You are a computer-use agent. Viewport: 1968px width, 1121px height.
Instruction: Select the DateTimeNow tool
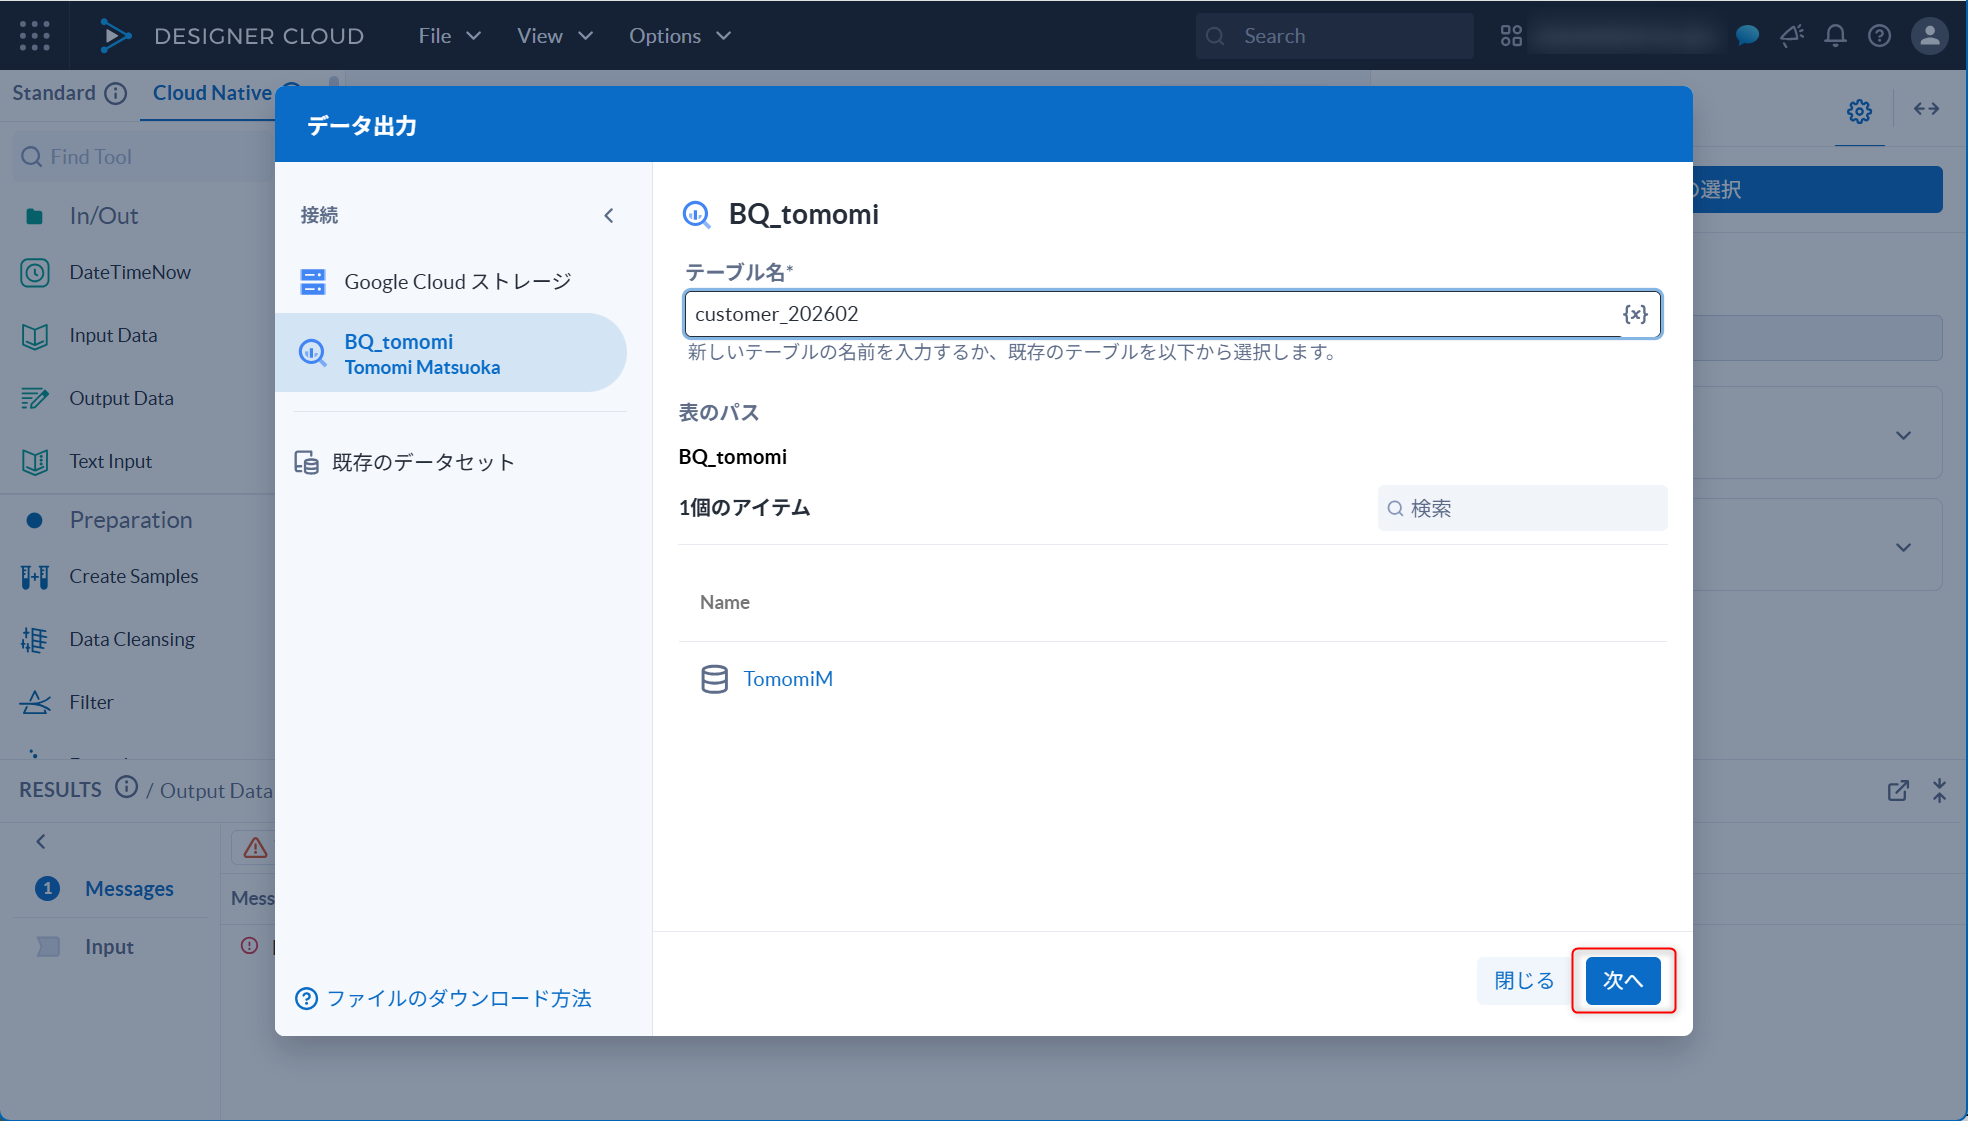click(131, 271)
